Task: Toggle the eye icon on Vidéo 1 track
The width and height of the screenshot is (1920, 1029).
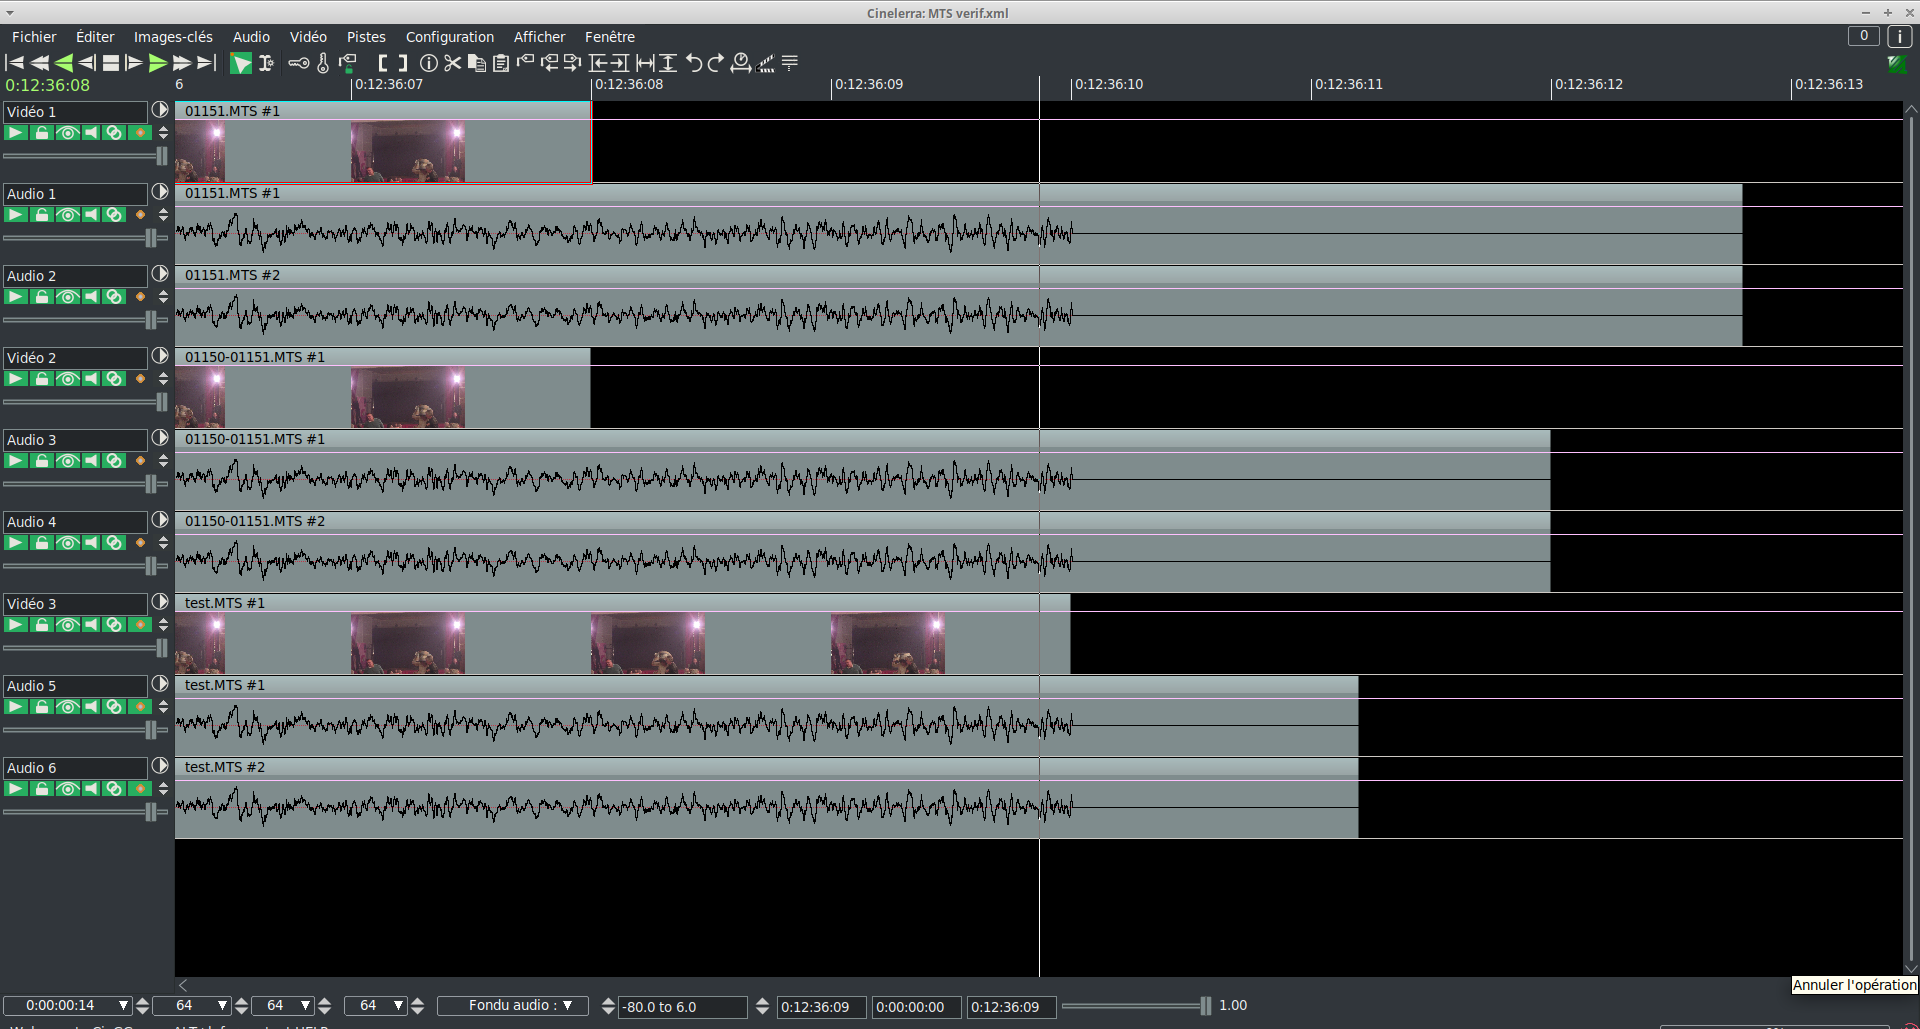Action: point(67,133)
